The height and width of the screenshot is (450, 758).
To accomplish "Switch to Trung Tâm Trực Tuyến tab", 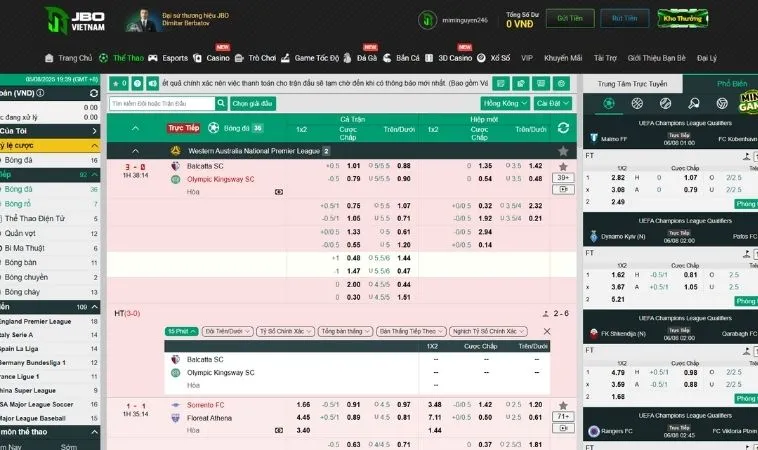I will pyautogui.click(x=632, y=84).
